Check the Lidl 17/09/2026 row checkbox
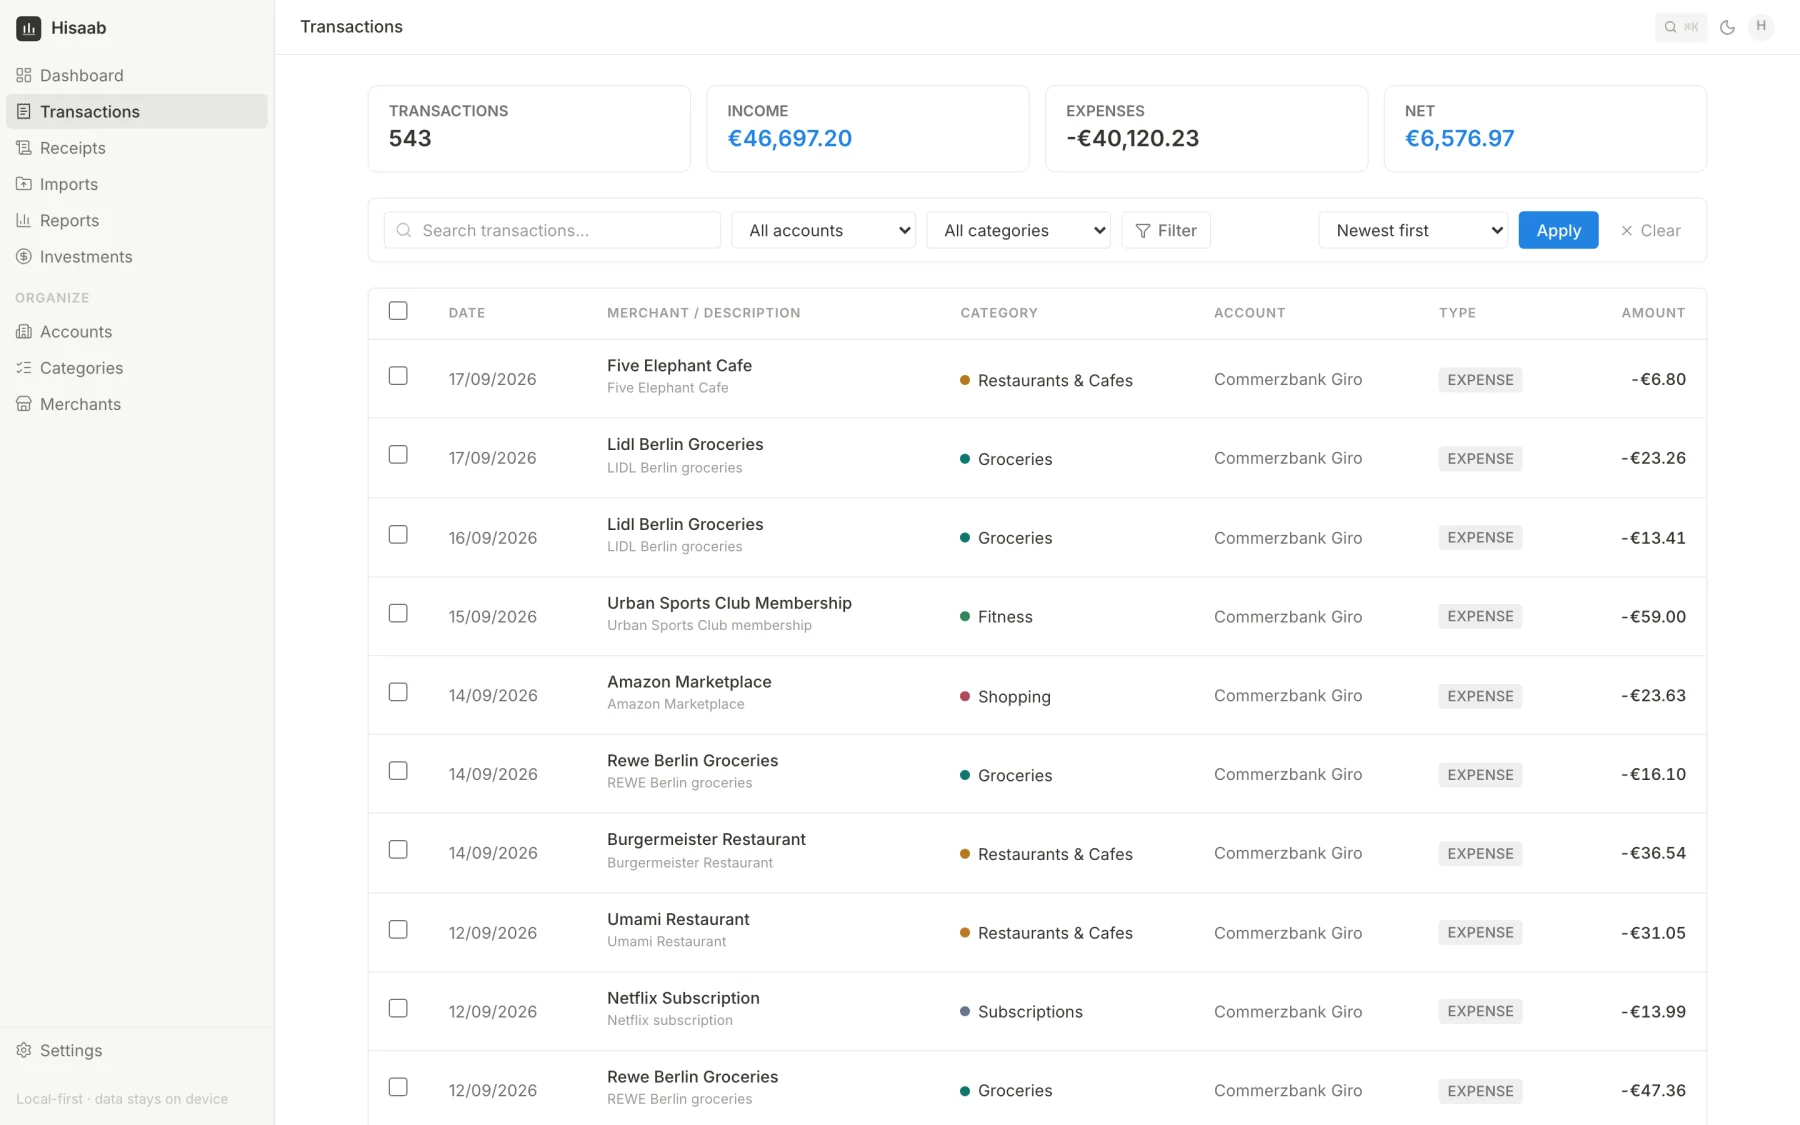Screen dimensions: 1800x1125 pos(398,455)
